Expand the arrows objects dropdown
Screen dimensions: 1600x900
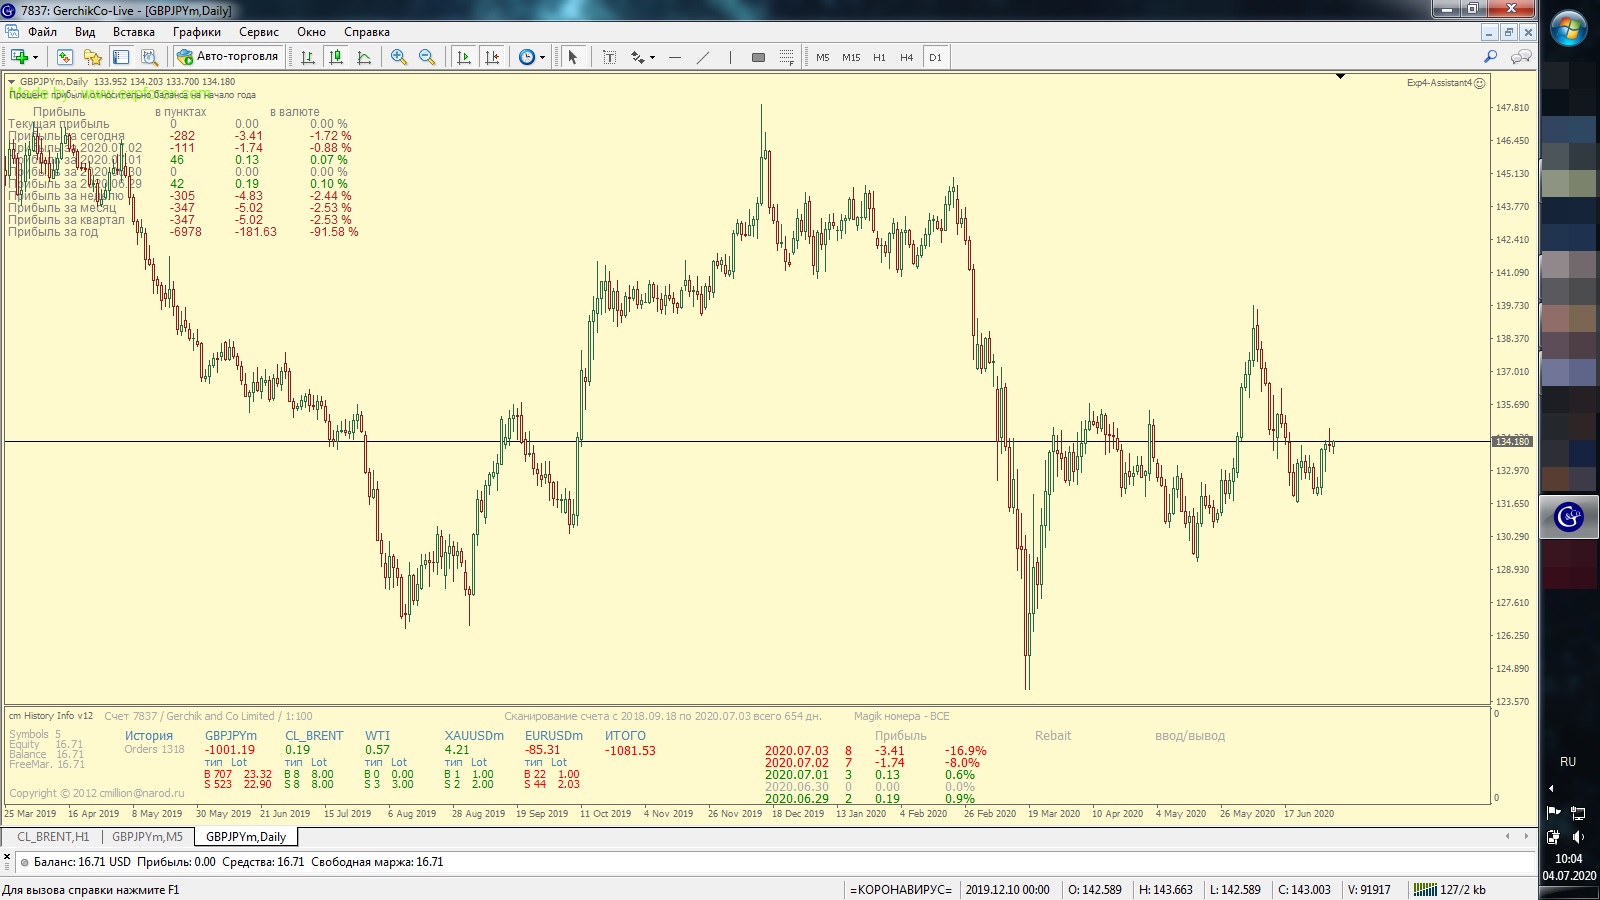(x=652, y=57)
